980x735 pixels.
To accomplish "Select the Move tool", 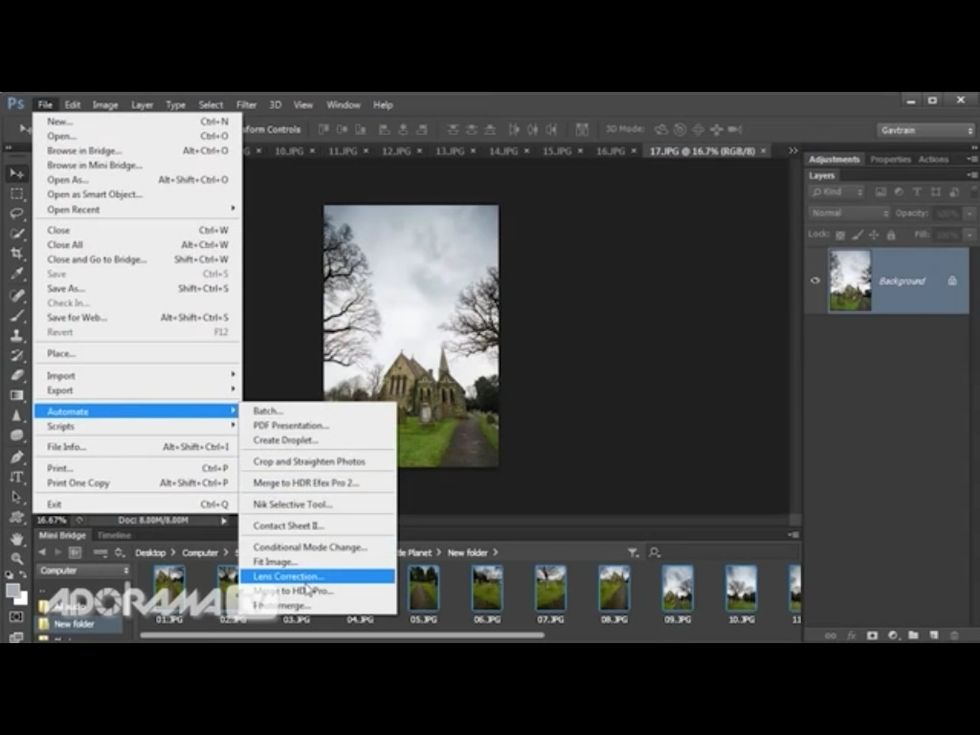I will pos(16,174).
